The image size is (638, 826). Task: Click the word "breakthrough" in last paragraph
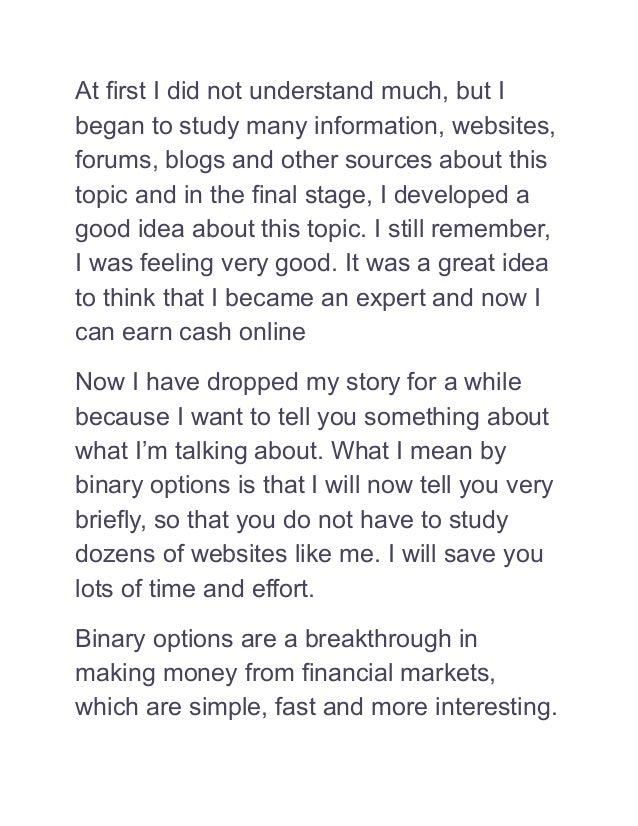[378, 641]
